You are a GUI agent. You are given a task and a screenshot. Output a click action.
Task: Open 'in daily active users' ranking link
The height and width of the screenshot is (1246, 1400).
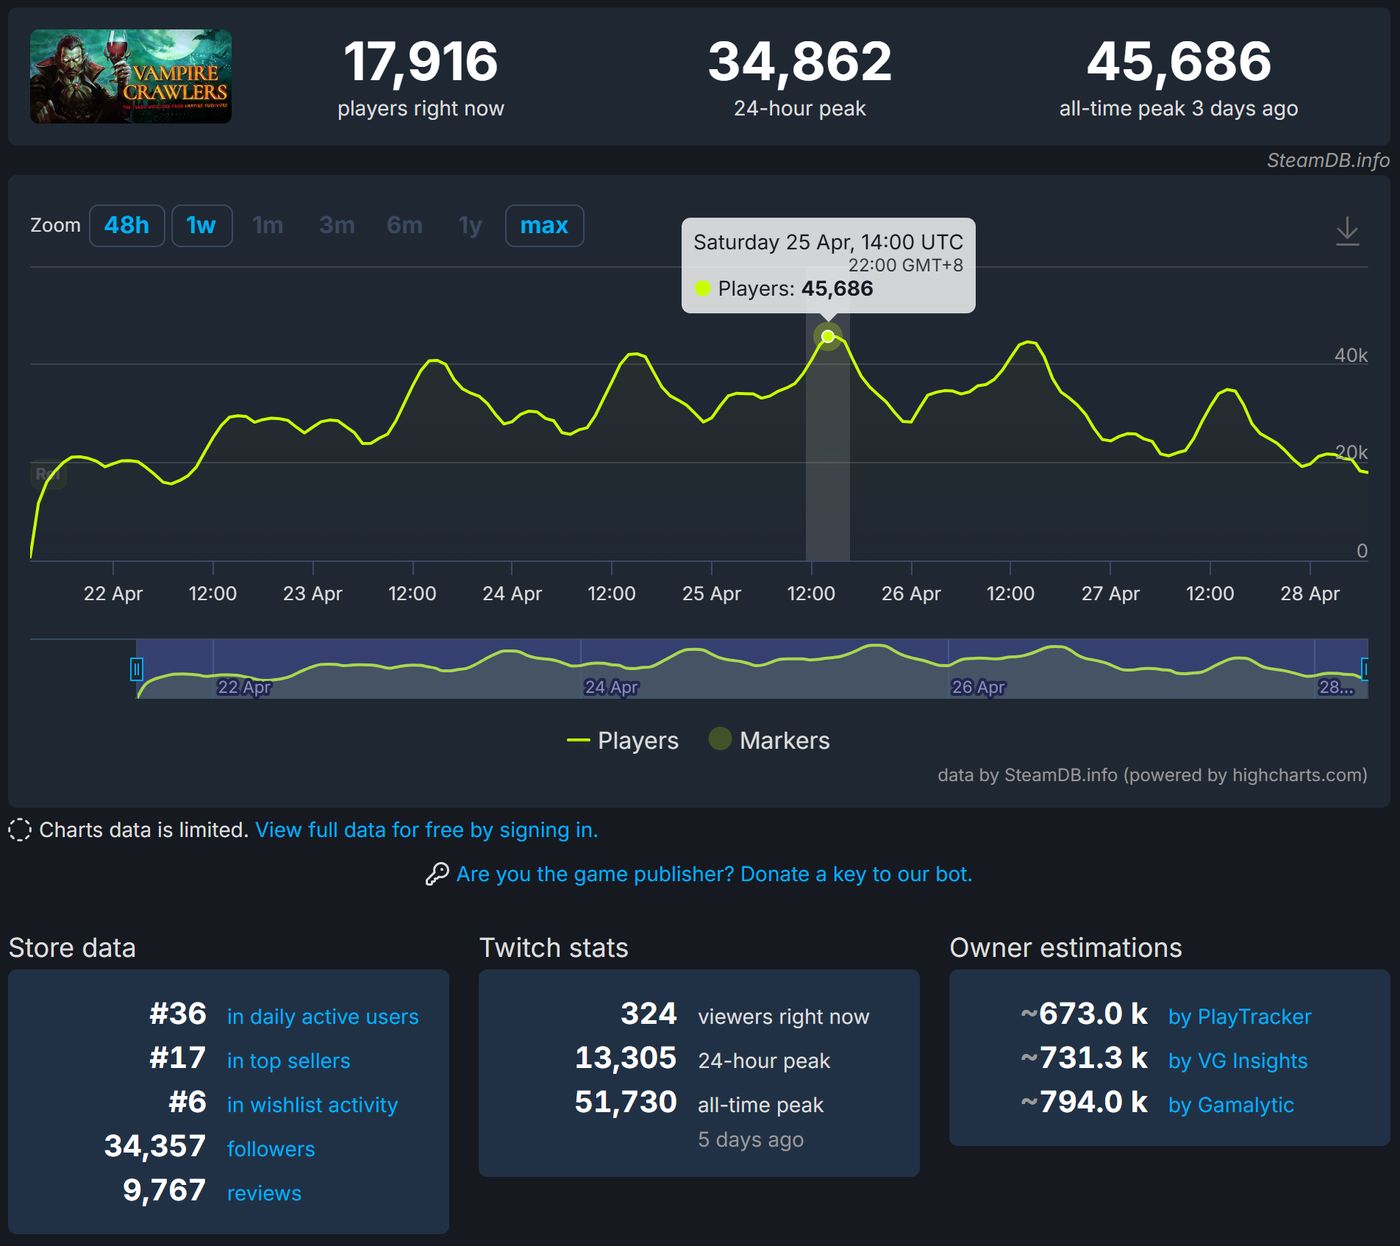click(323, 1017)
